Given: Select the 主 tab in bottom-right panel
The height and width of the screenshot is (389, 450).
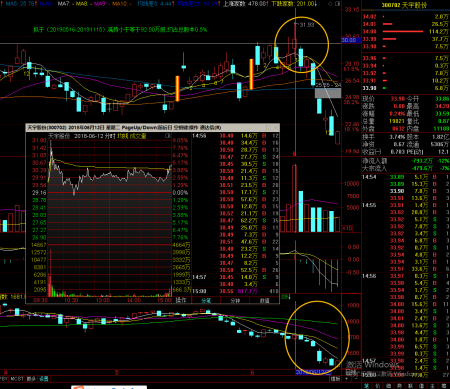Looking at the screenshot, I should [x=433, y=386].
